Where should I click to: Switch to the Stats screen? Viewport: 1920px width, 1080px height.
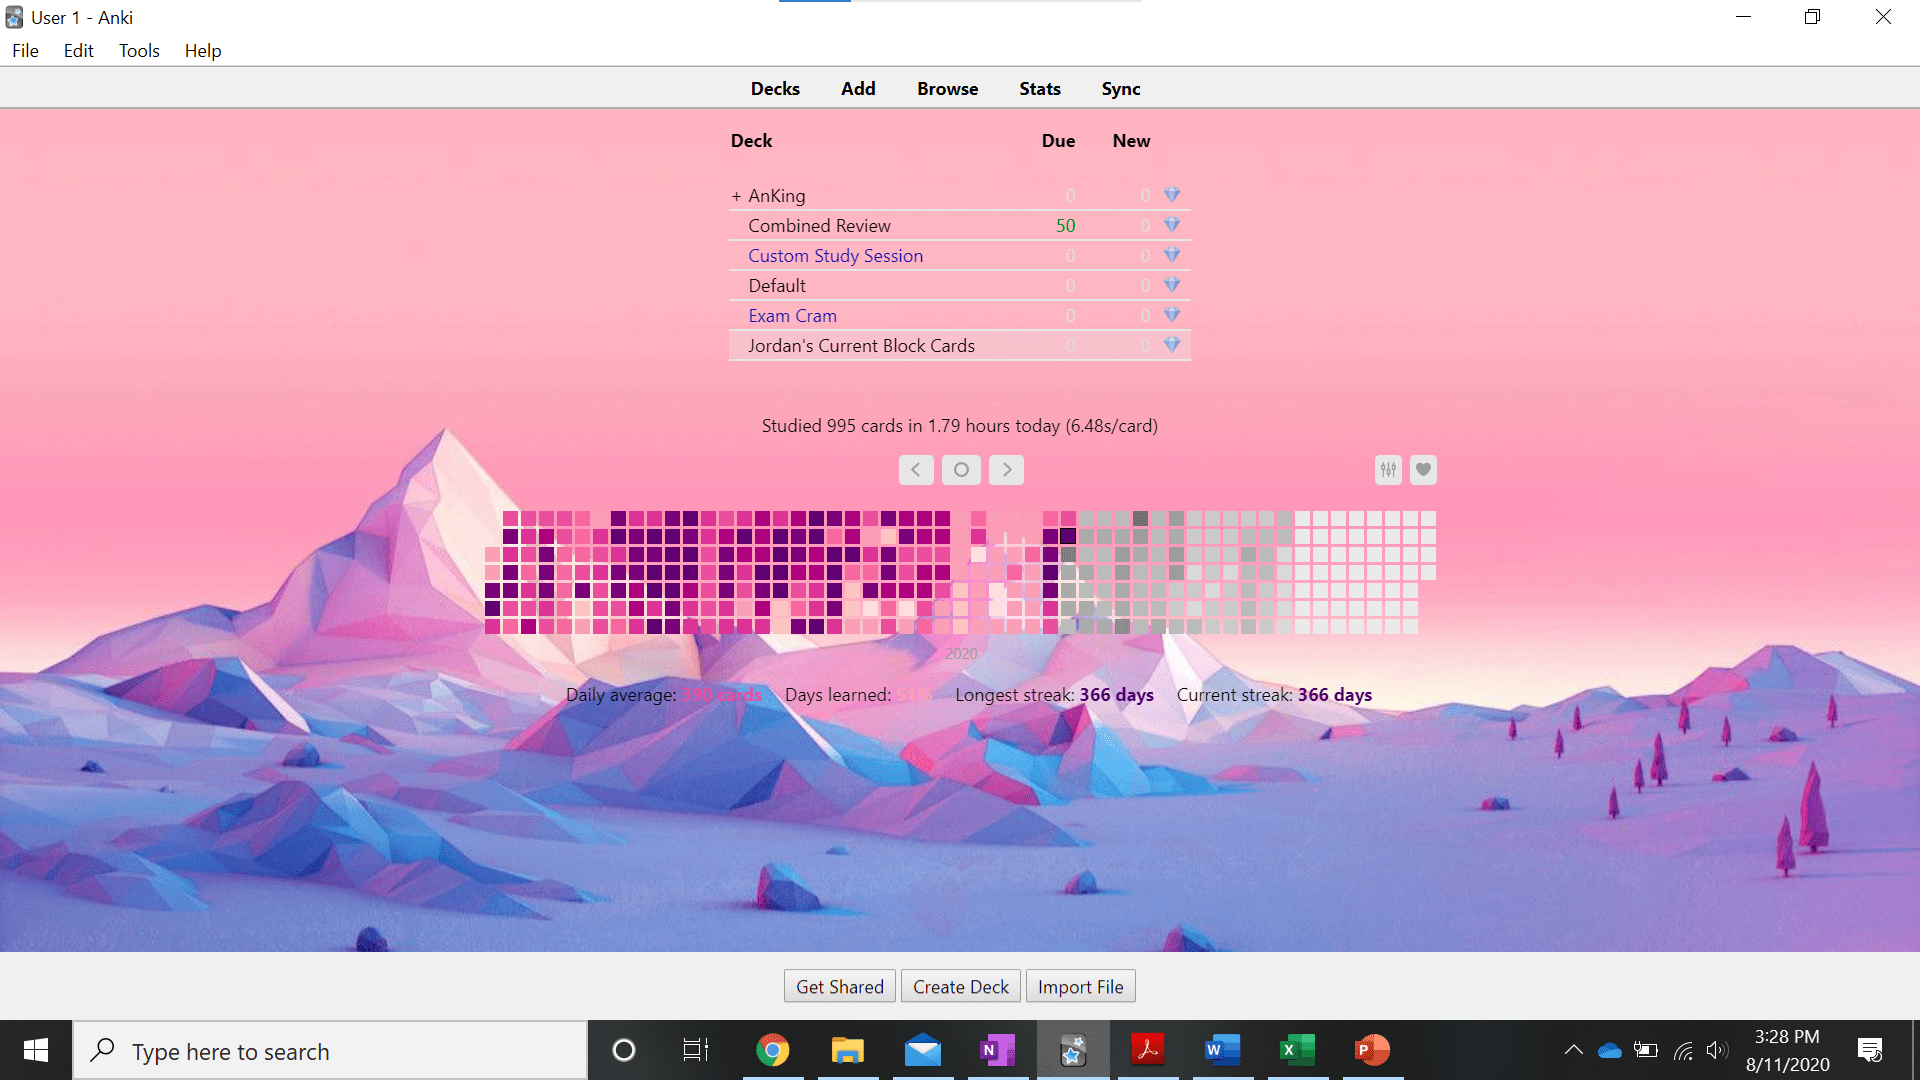1039,89
